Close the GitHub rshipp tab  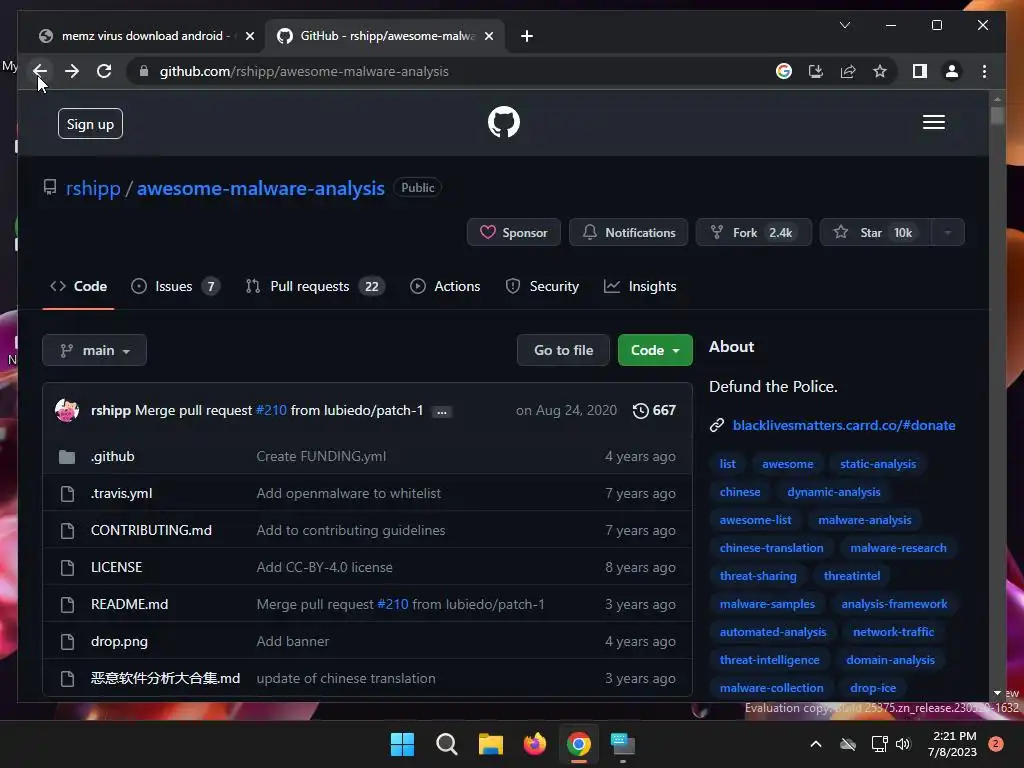[x=488, y=36]
